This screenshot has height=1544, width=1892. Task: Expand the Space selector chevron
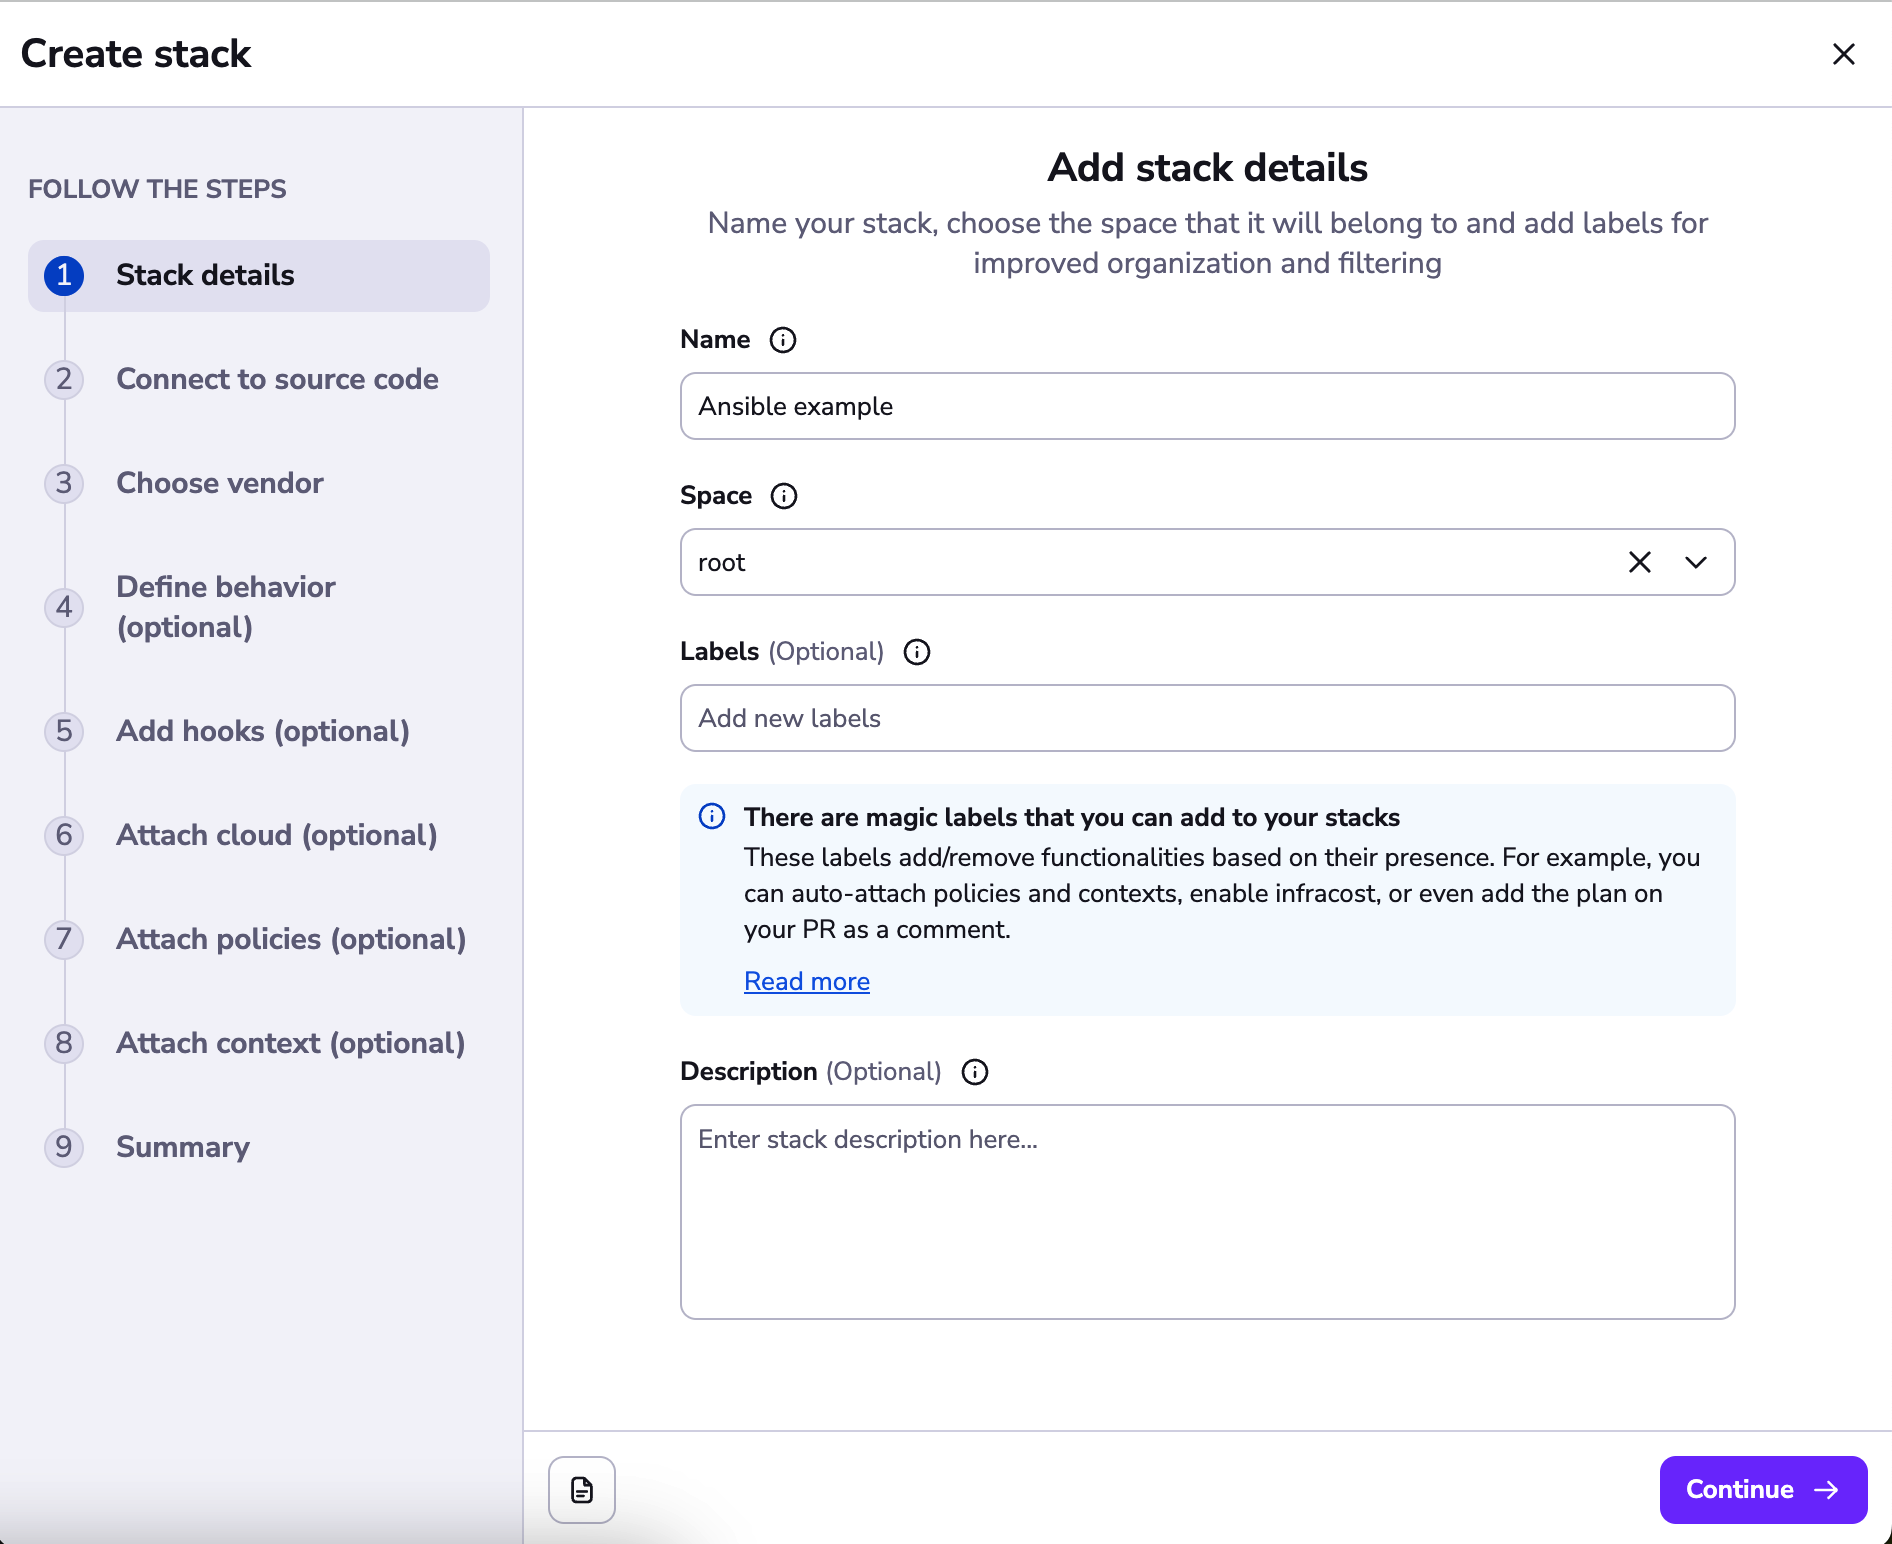pyautogui.click(x=1695, y=562)
